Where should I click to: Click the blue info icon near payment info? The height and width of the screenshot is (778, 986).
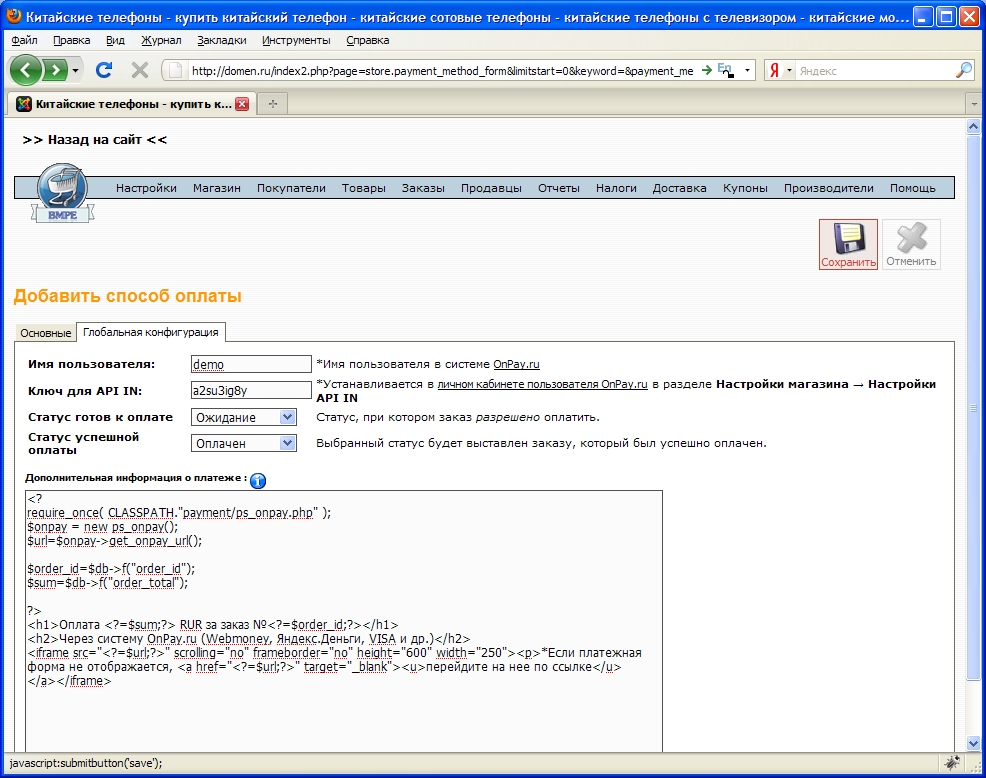pos(257,481)
